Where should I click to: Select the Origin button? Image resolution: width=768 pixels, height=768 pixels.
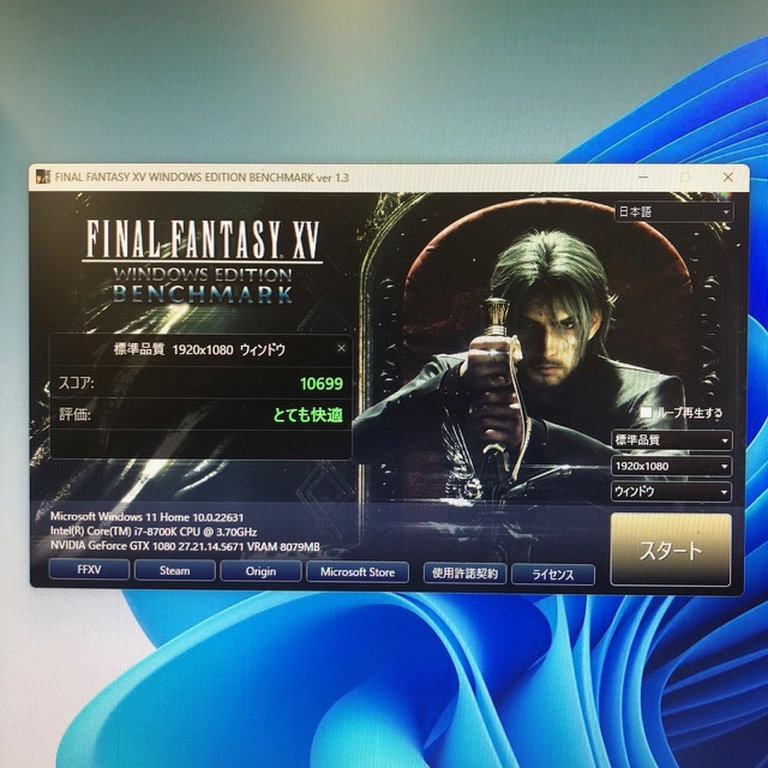click(261, 572)
